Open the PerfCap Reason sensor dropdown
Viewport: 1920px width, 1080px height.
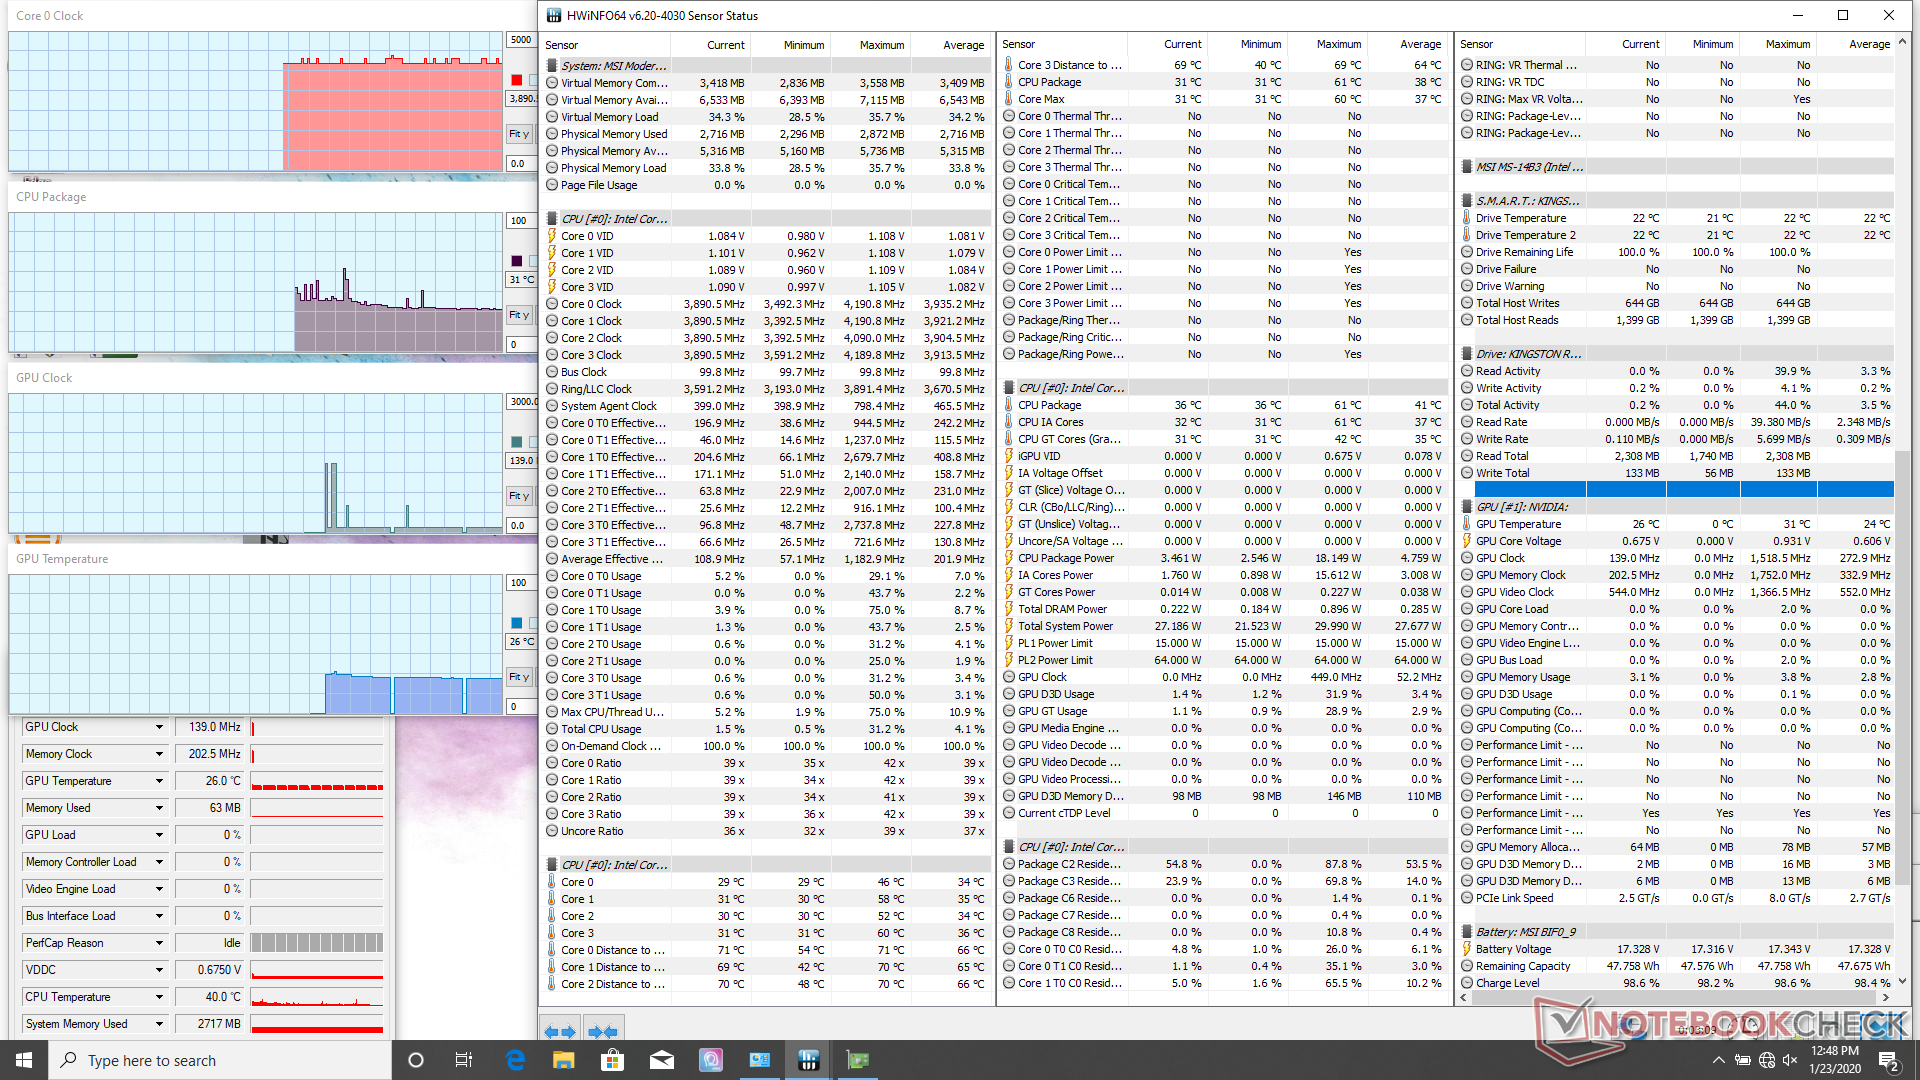159,943
